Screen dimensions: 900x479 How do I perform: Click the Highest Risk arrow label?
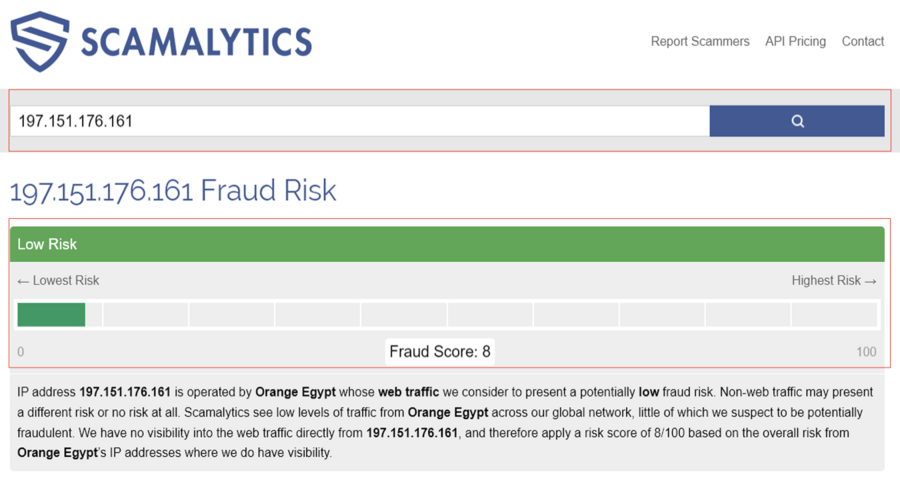pos(834,281)
